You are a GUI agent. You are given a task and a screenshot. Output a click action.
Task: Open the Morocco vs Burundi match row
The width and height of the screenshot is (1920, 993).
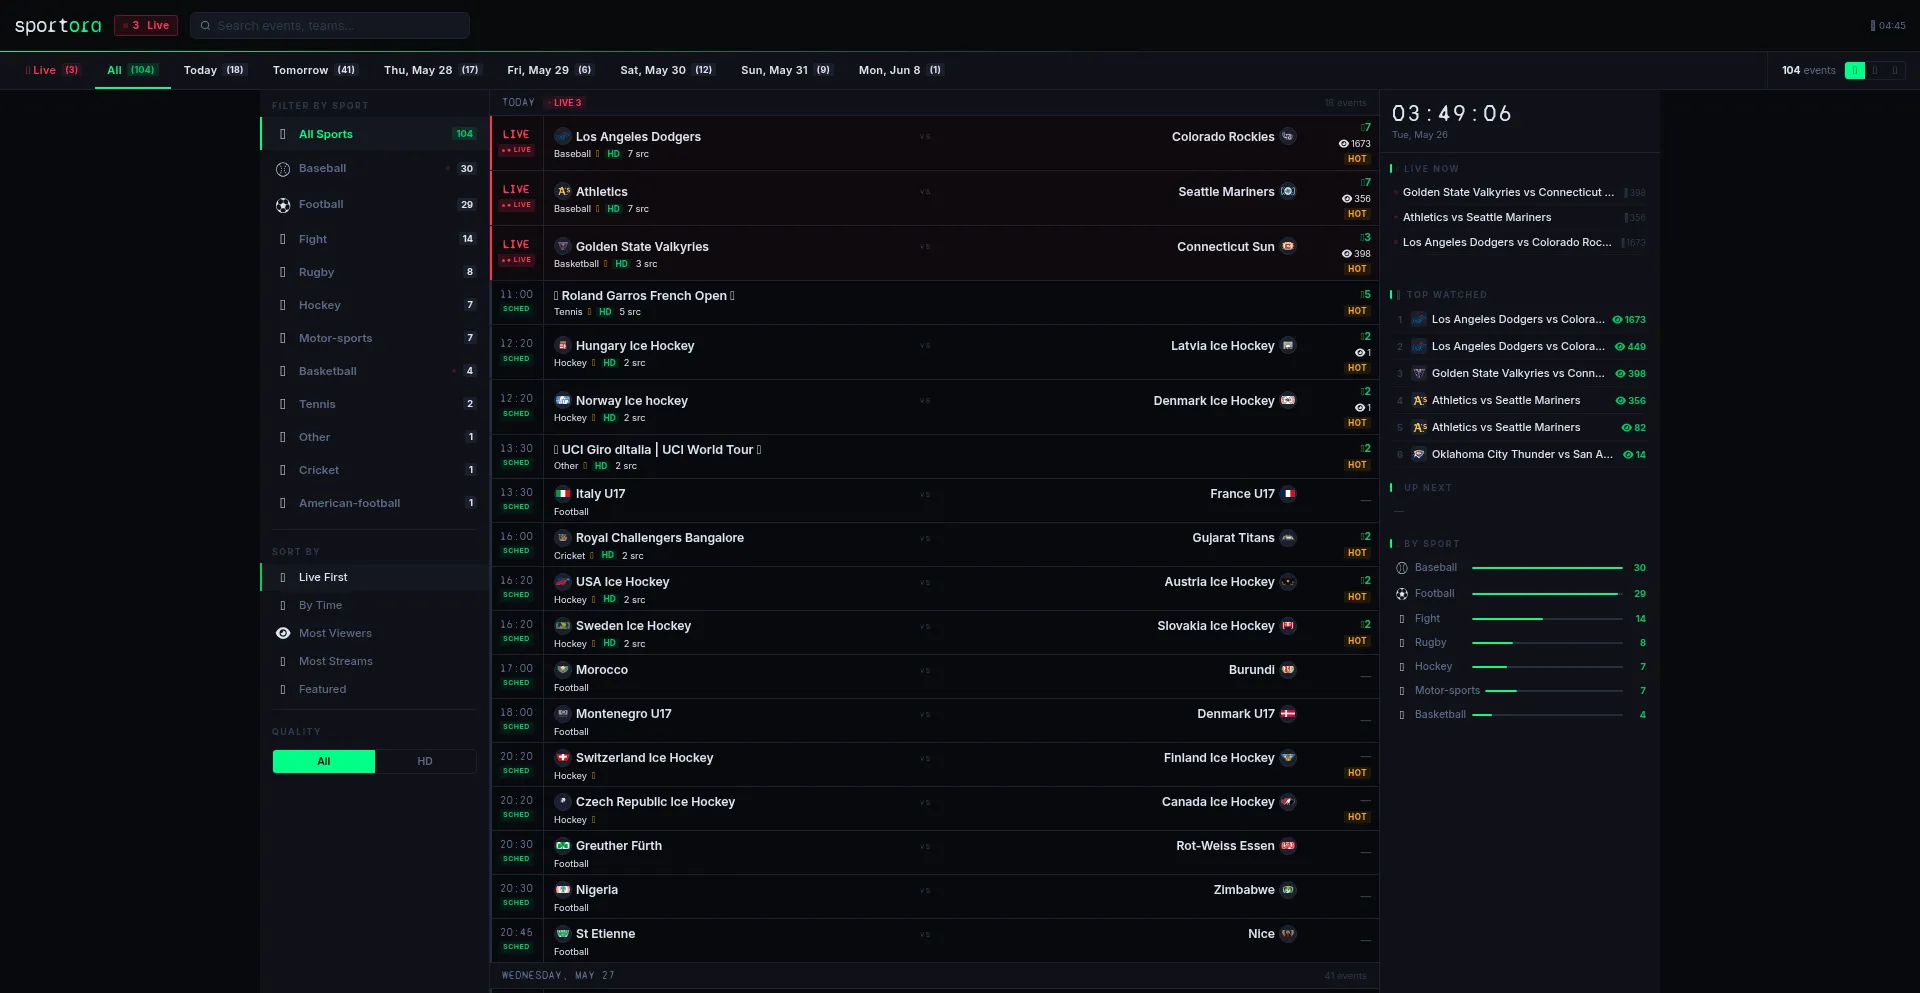[935, 677]
